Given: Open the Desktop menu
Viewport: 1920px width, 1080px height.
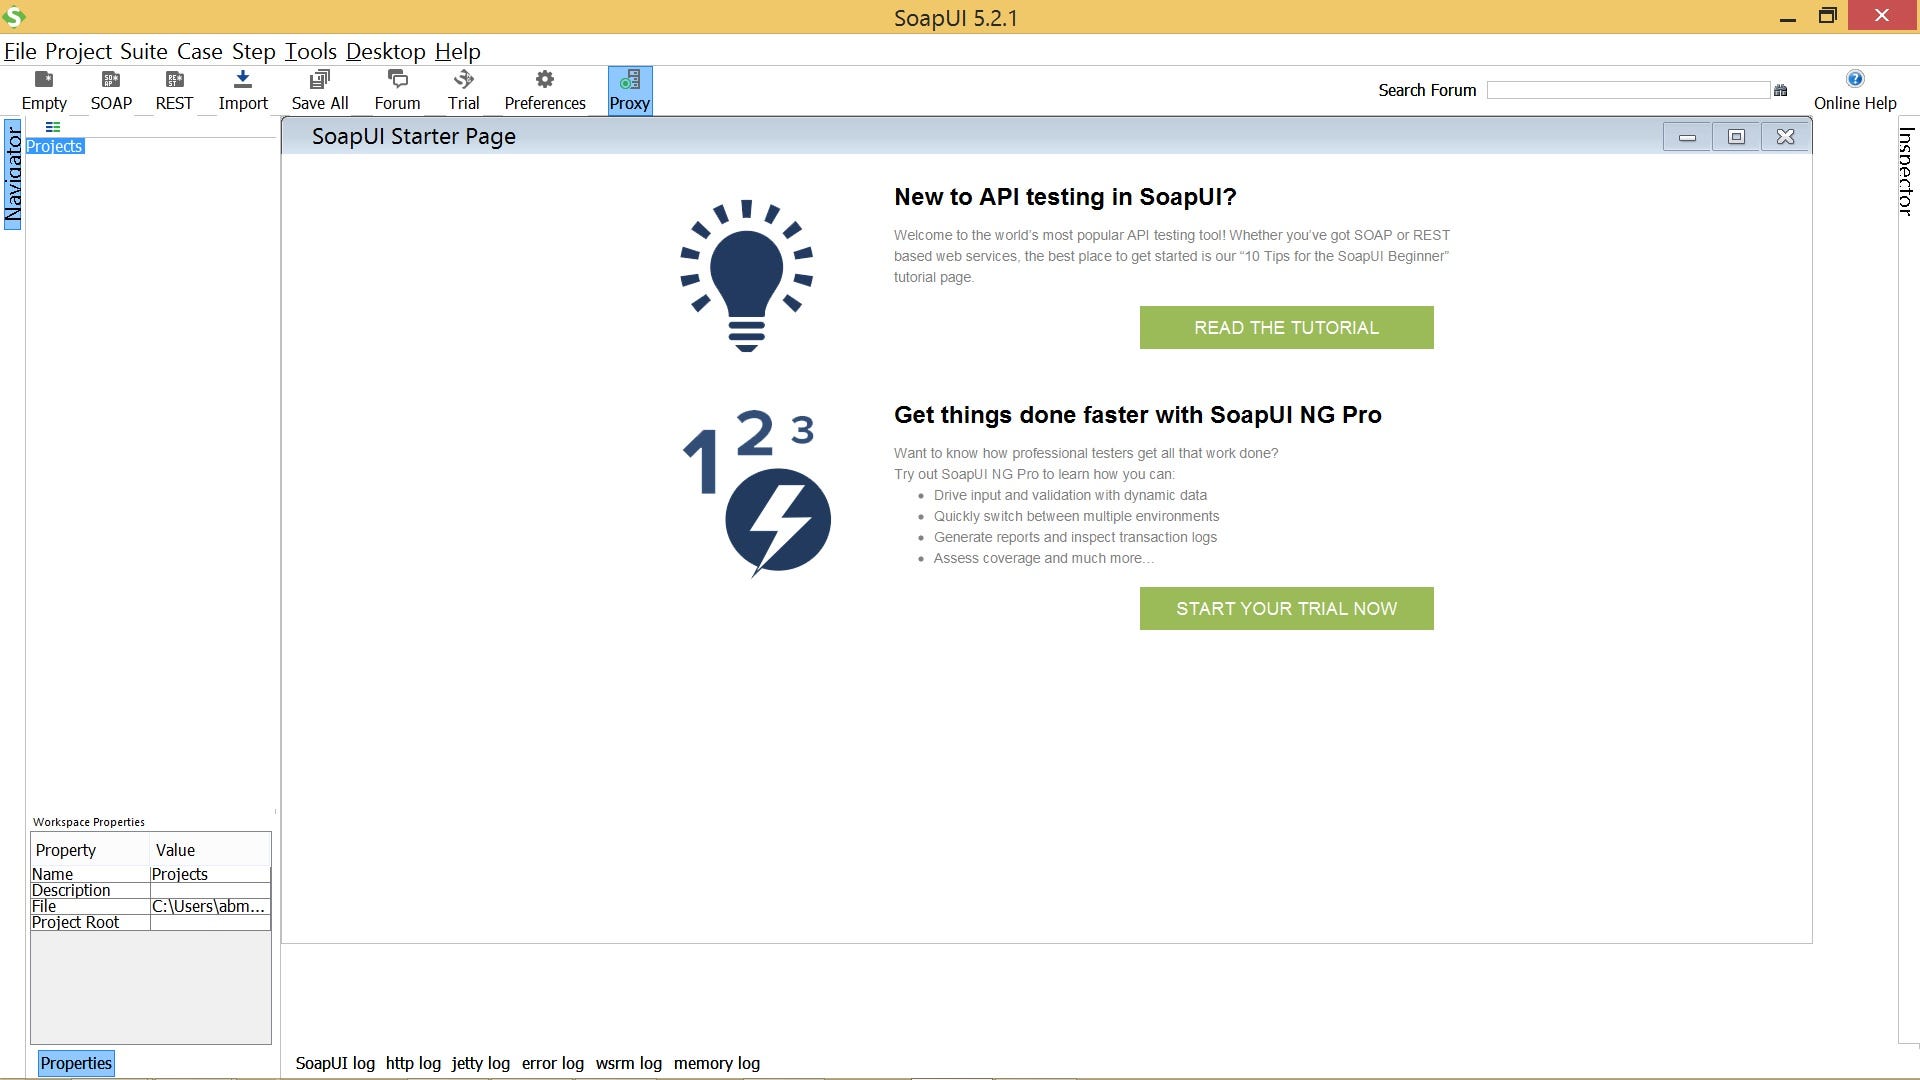Looking at the screenshot, I should pyautogui.click(x=385, y=51).
